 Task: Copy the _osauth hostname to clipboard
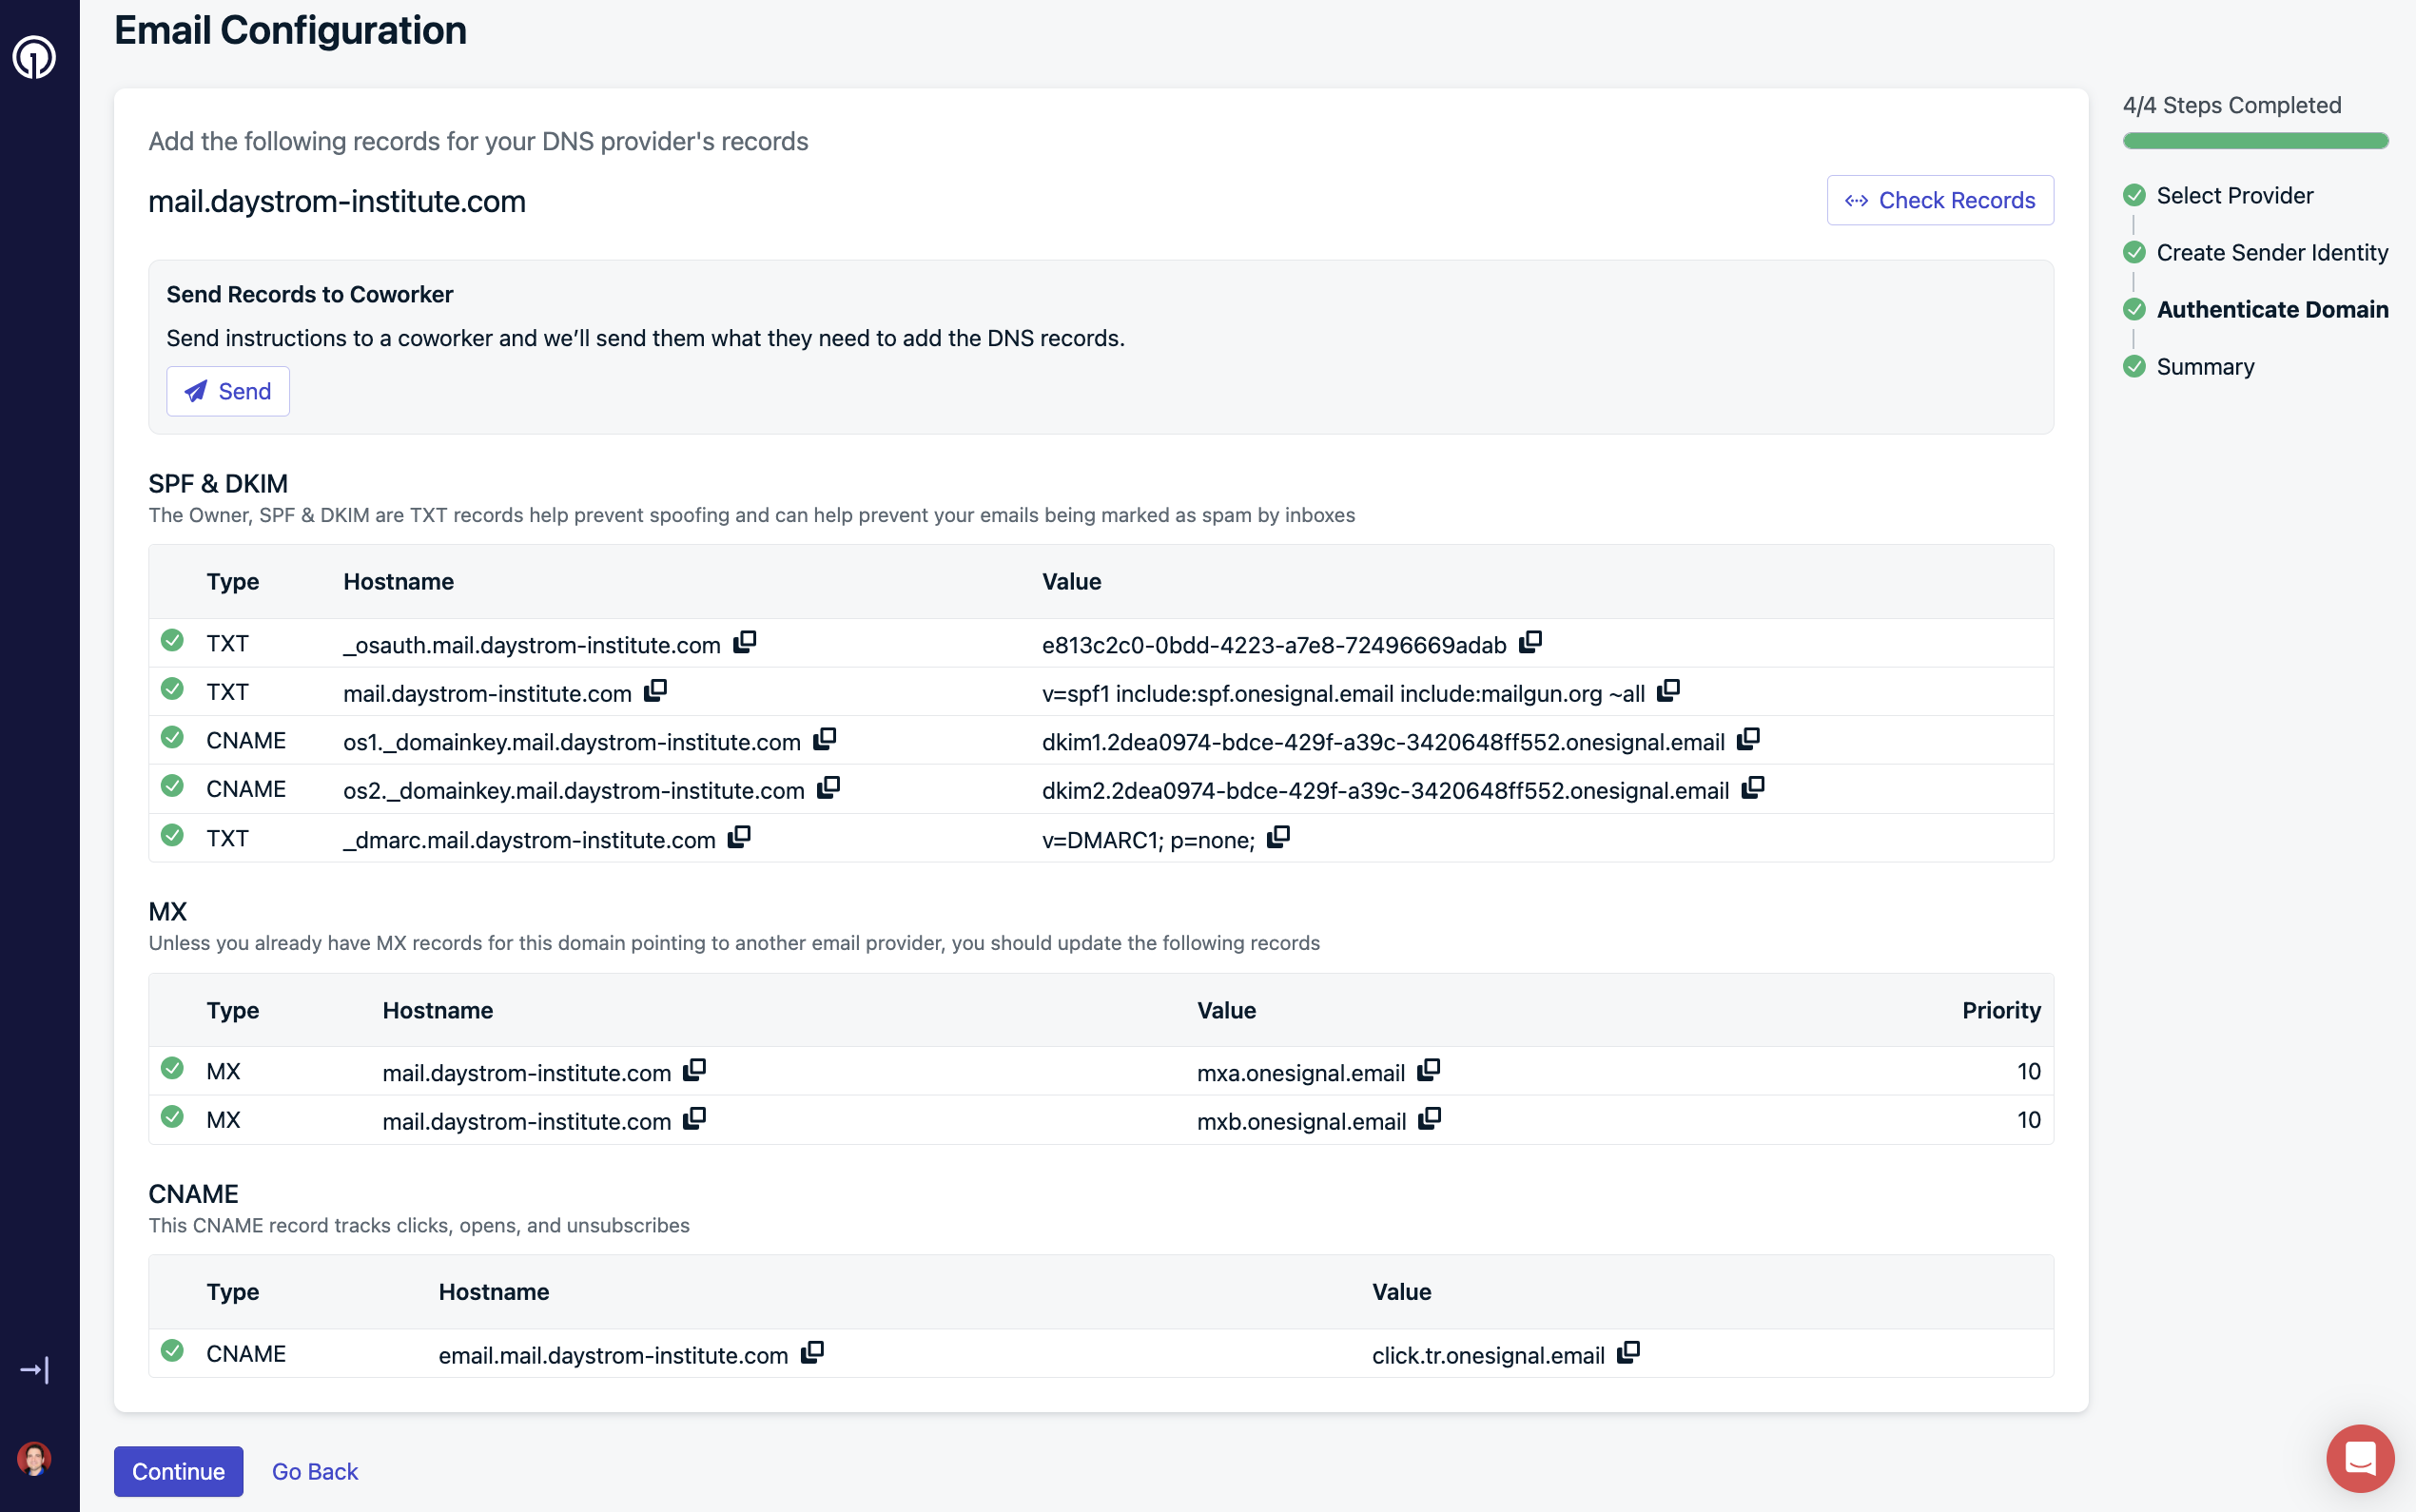click(744, 642)
